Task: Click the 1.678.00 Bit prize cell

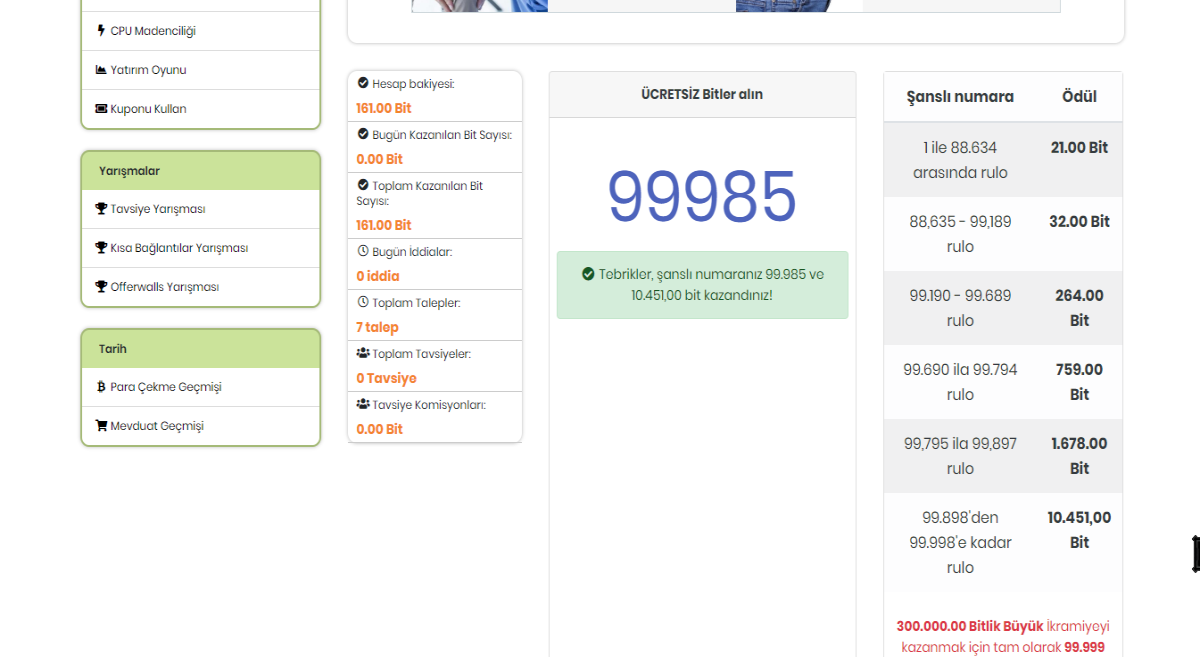Action: tap(1079, 456)
